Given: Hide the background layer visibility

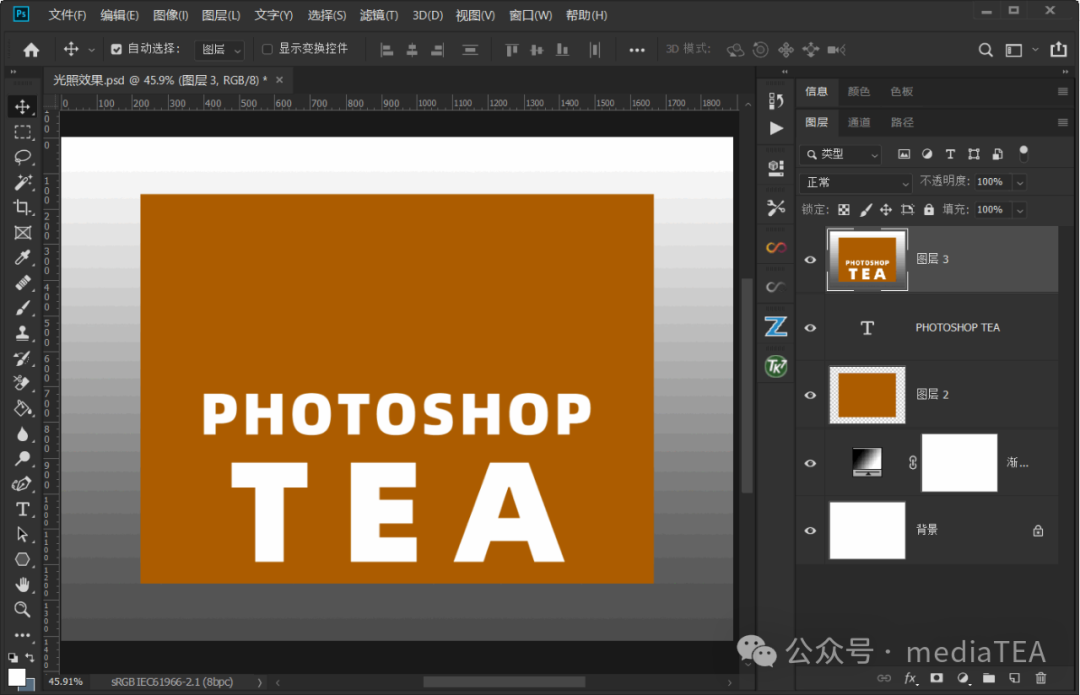Looking at the screenshot, I should point(811,530).
